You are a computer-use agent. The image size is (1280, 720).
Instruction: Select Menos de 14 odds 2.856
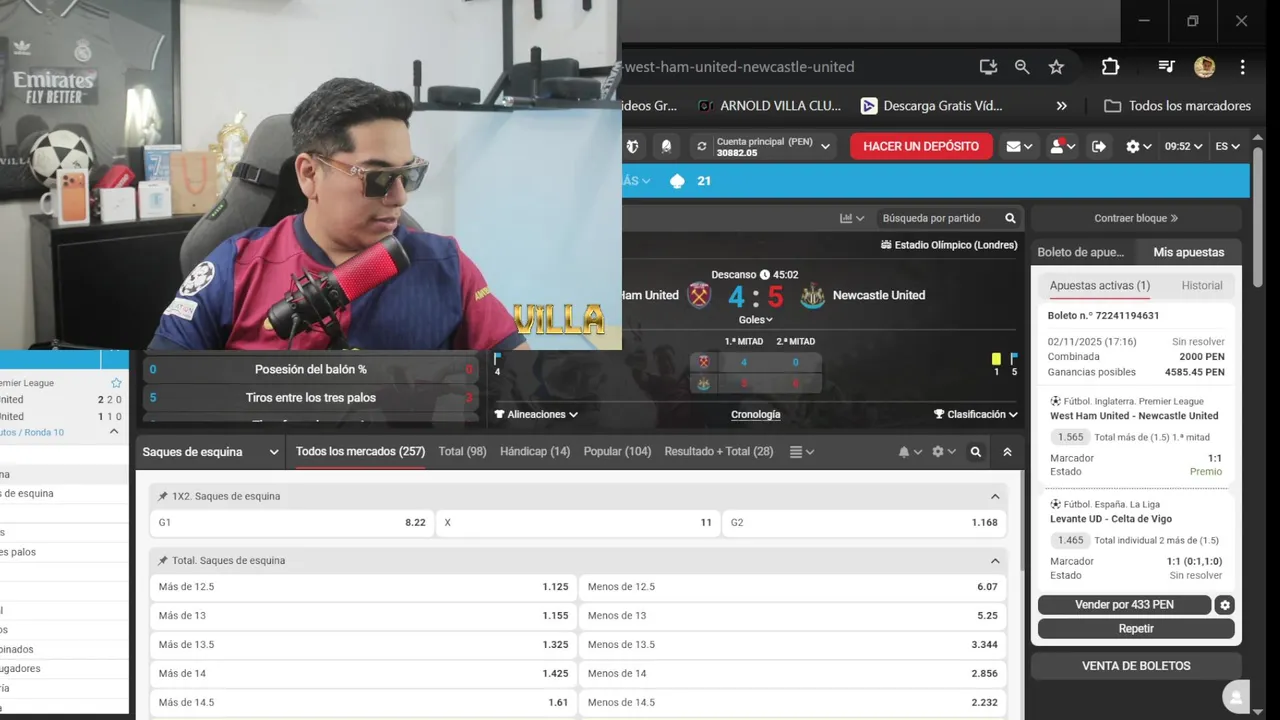(793, 674)
